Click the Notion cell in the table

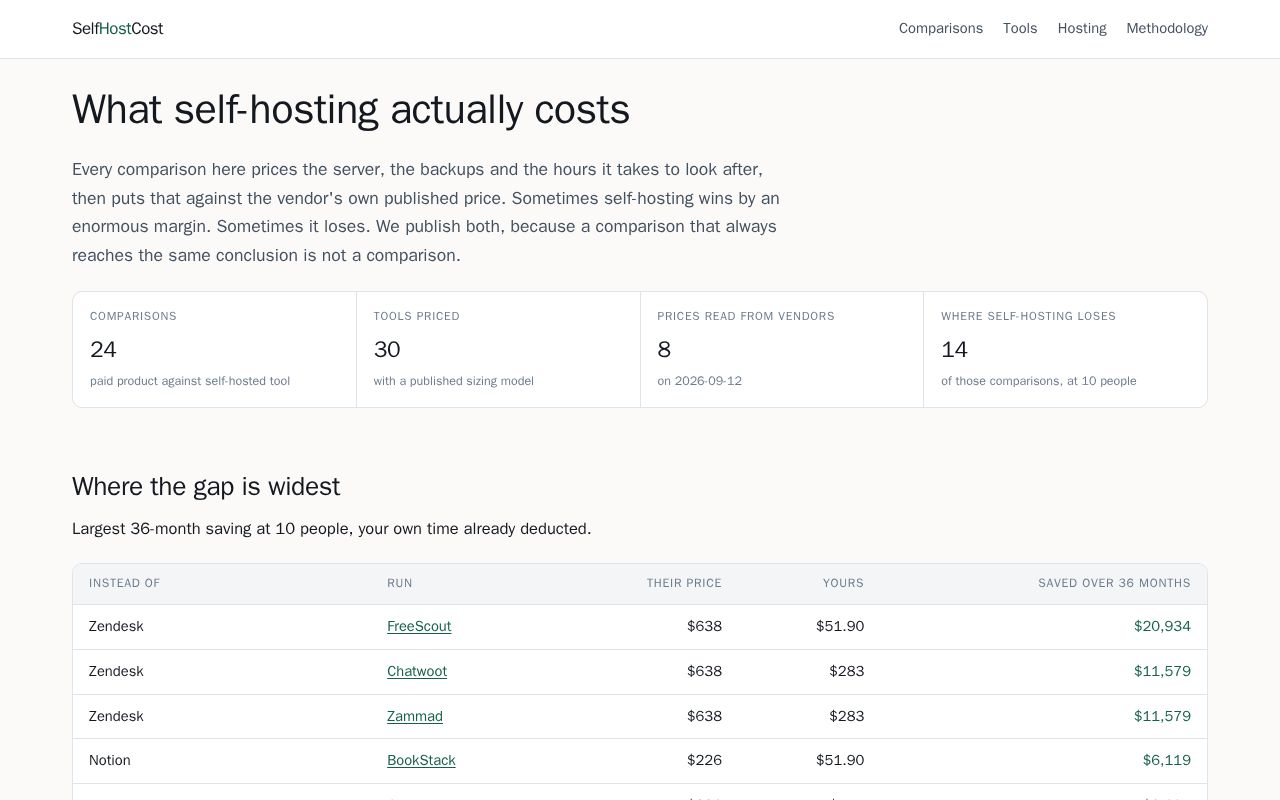(x=110, y=760)
